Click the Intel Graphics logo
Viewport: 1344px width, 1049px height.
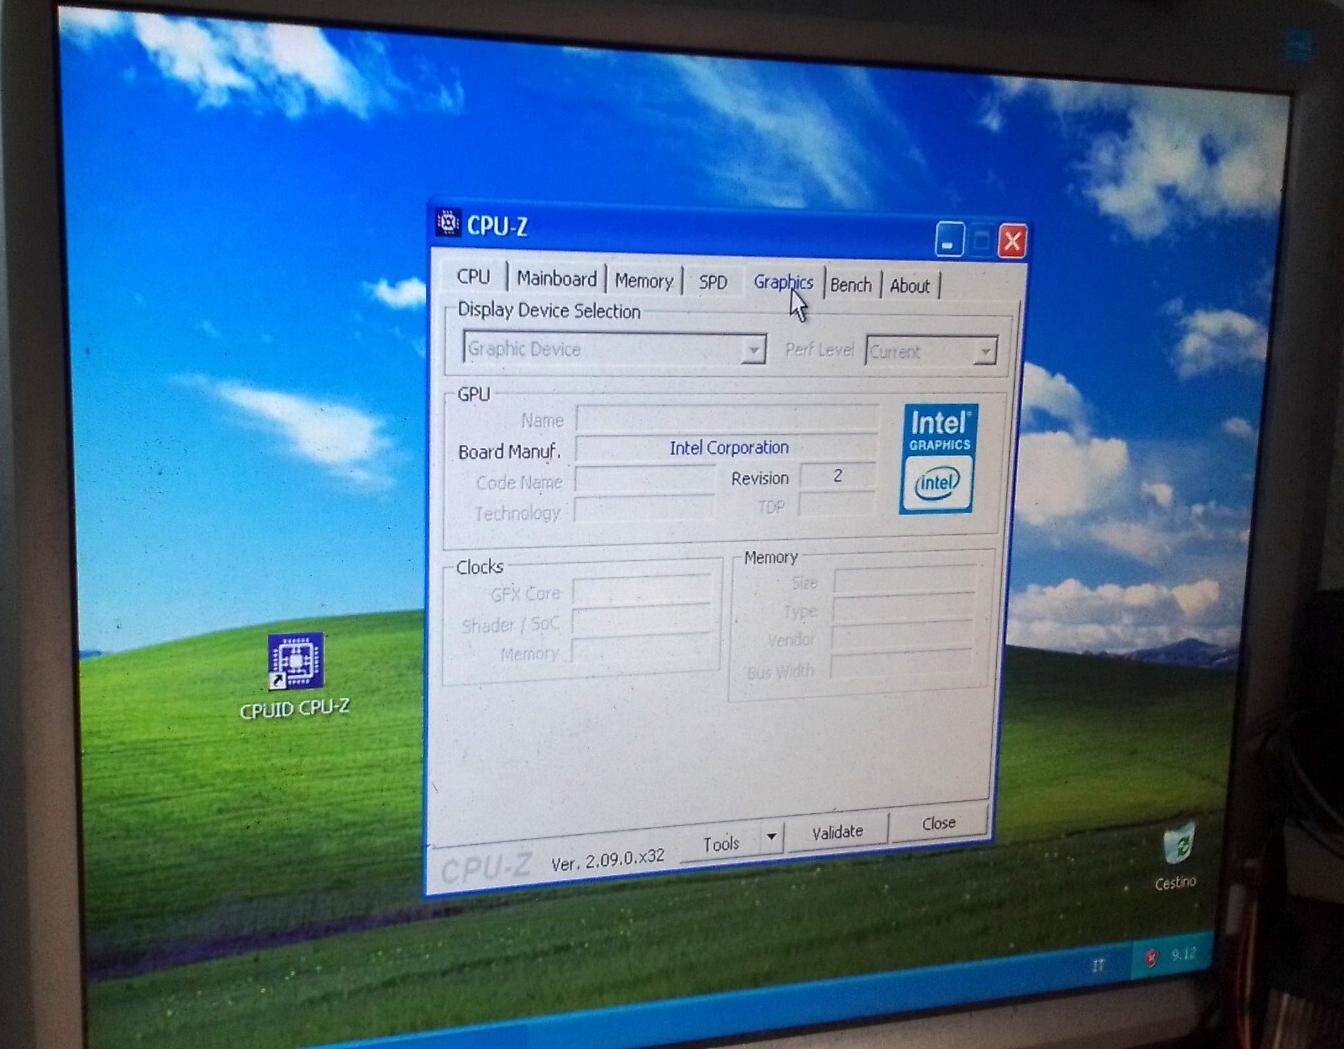(x=939, y=459)
